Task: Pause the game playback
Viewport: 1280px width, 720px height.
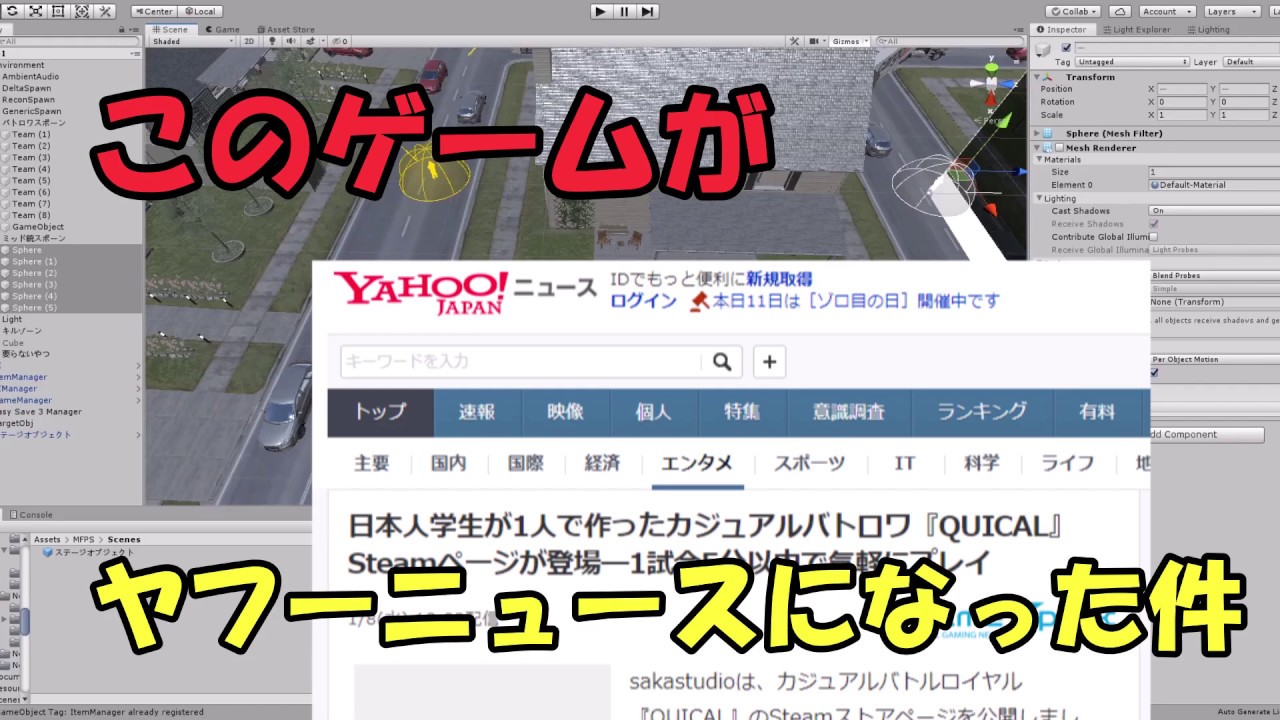Action: coord(624,11)
